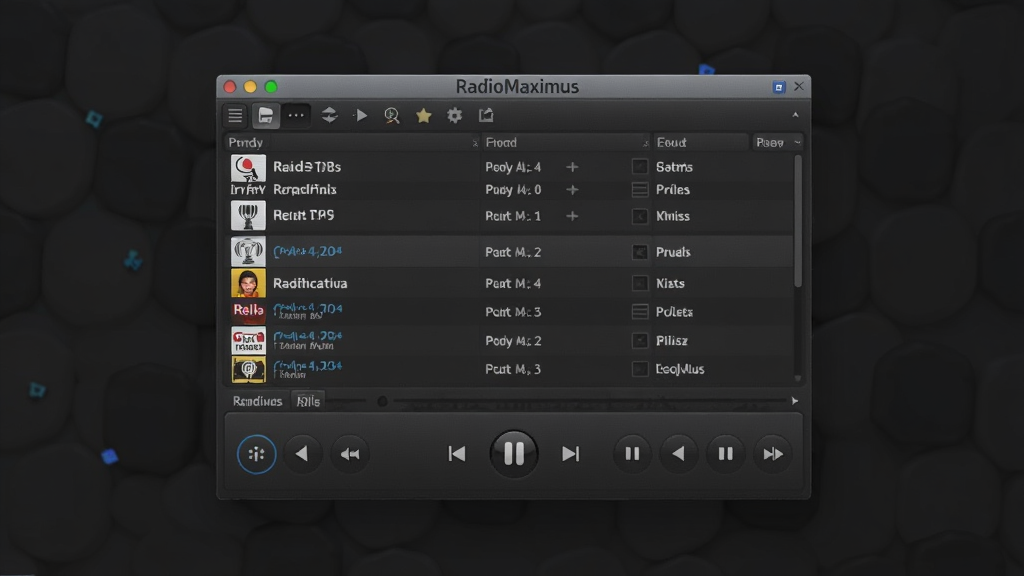Open the three-dots more options button

[296, 116]
